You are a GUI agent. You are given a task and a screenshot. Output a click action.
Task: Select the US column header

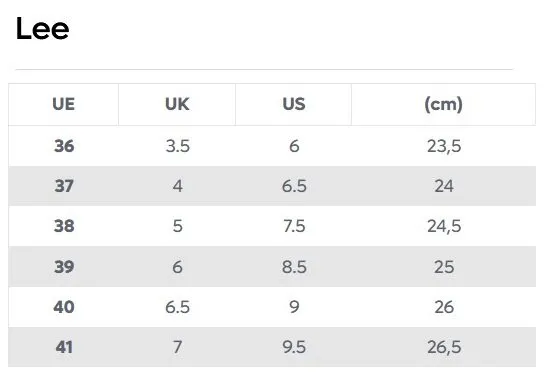click(294, 104)
